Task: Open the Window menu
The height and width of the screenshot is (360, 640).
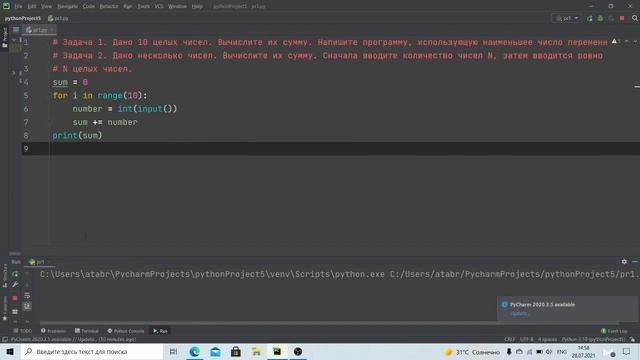Action: pos(177,6)
